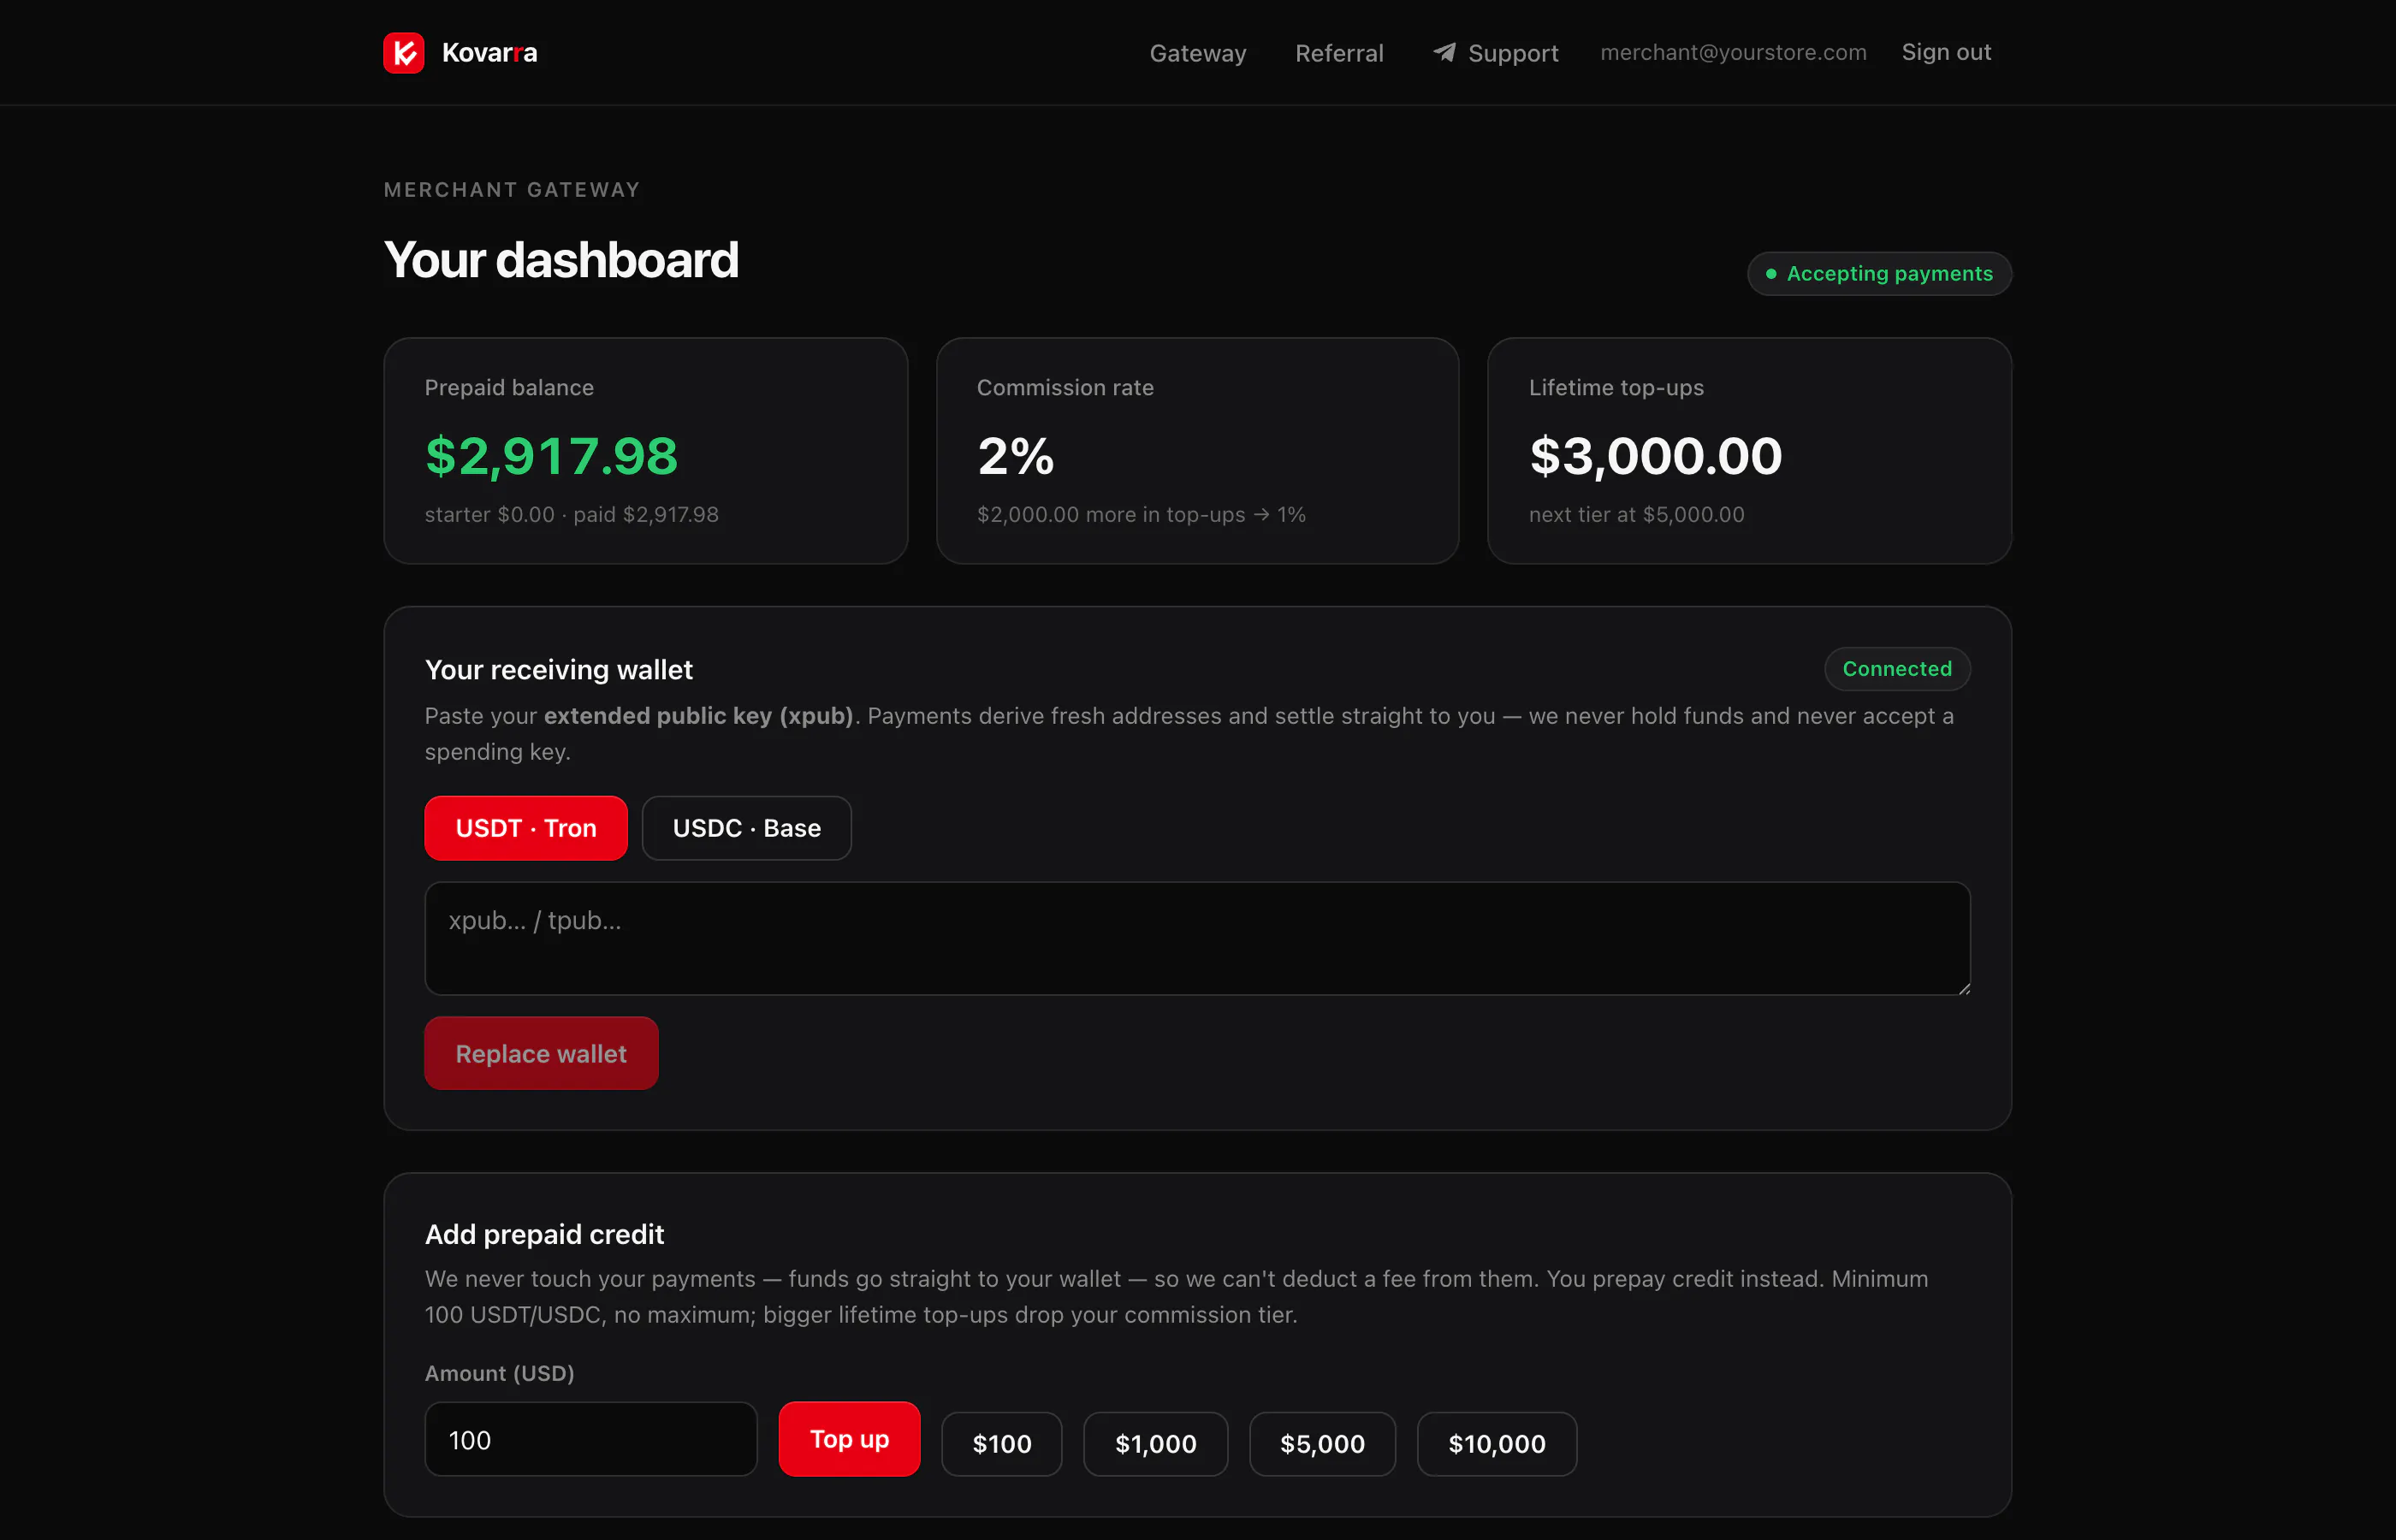
Task: Grab the resize handle of the xpub textarea
Action: 1963,988
